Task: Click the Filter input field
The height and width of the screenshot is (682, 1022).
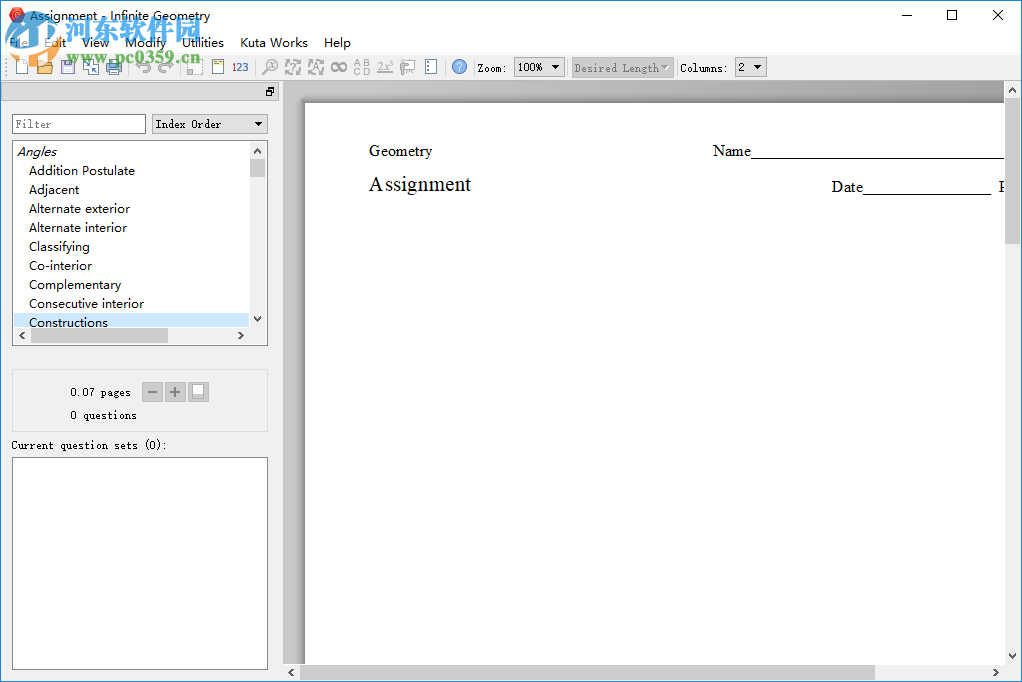Action: (79, 124)
